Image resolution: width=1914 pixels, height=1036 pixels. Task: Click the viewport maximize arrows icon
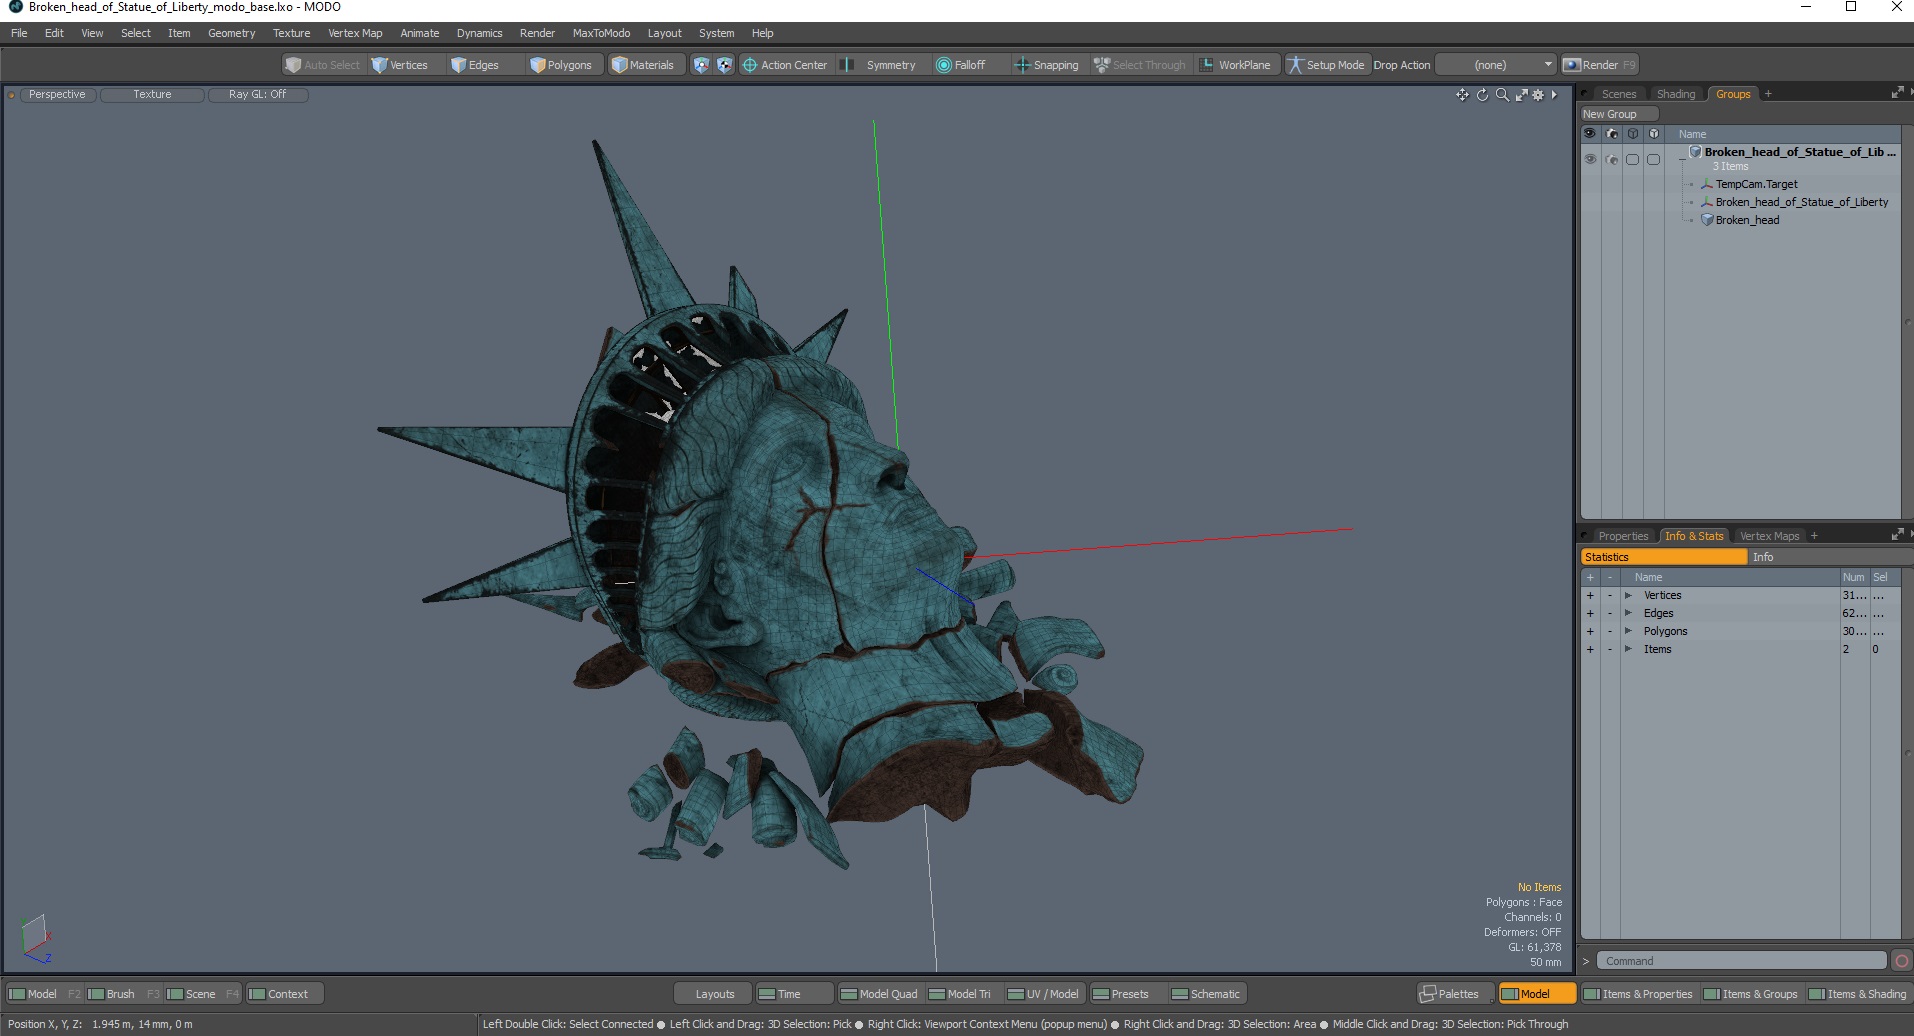1521,95
